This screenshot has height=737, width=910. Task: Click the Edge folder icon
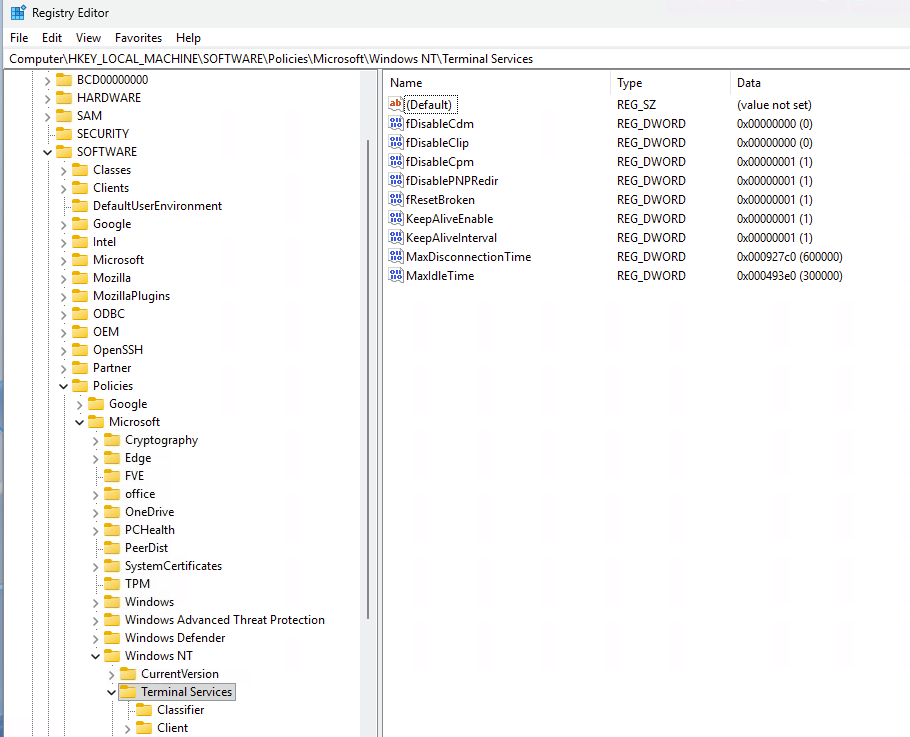[x=112, y=458]
